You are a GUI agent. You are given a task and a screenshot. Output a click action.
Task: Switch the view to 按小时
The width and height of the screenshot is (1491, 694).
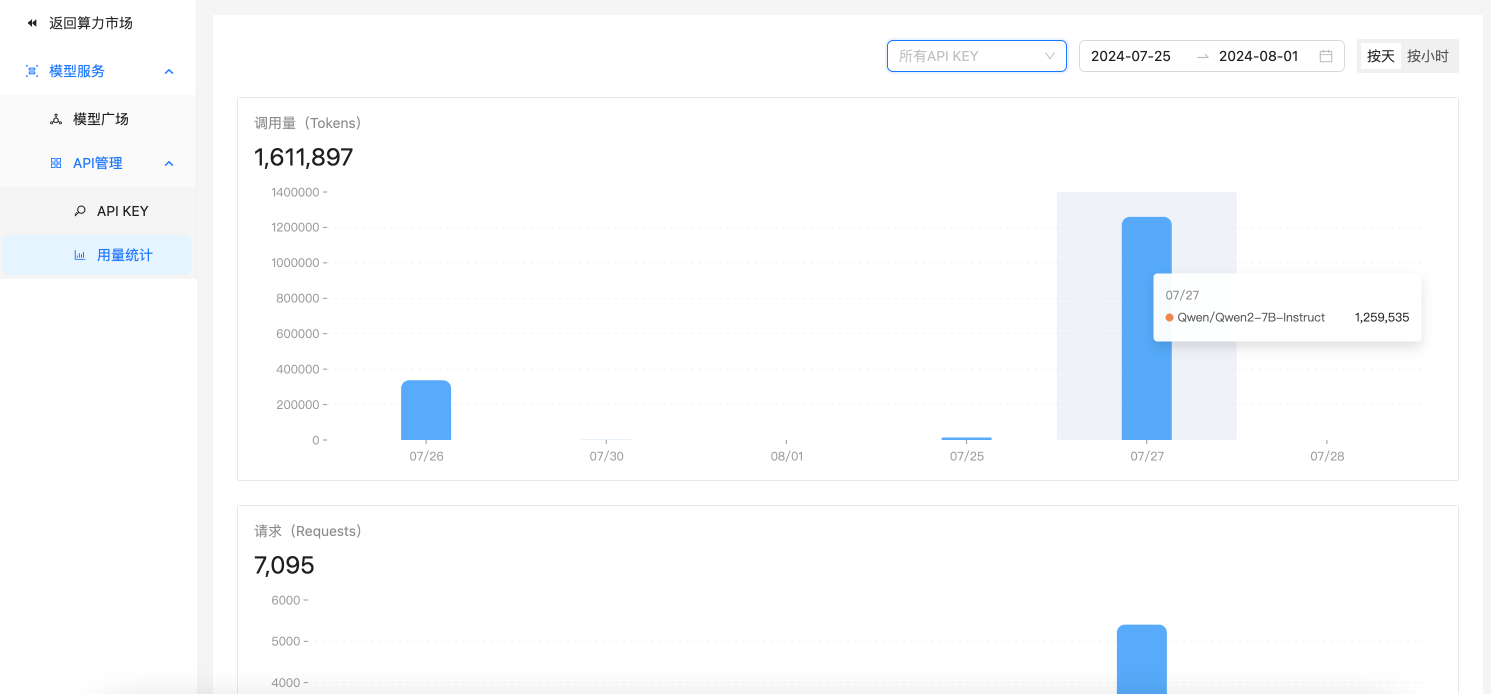point(1428,56)
